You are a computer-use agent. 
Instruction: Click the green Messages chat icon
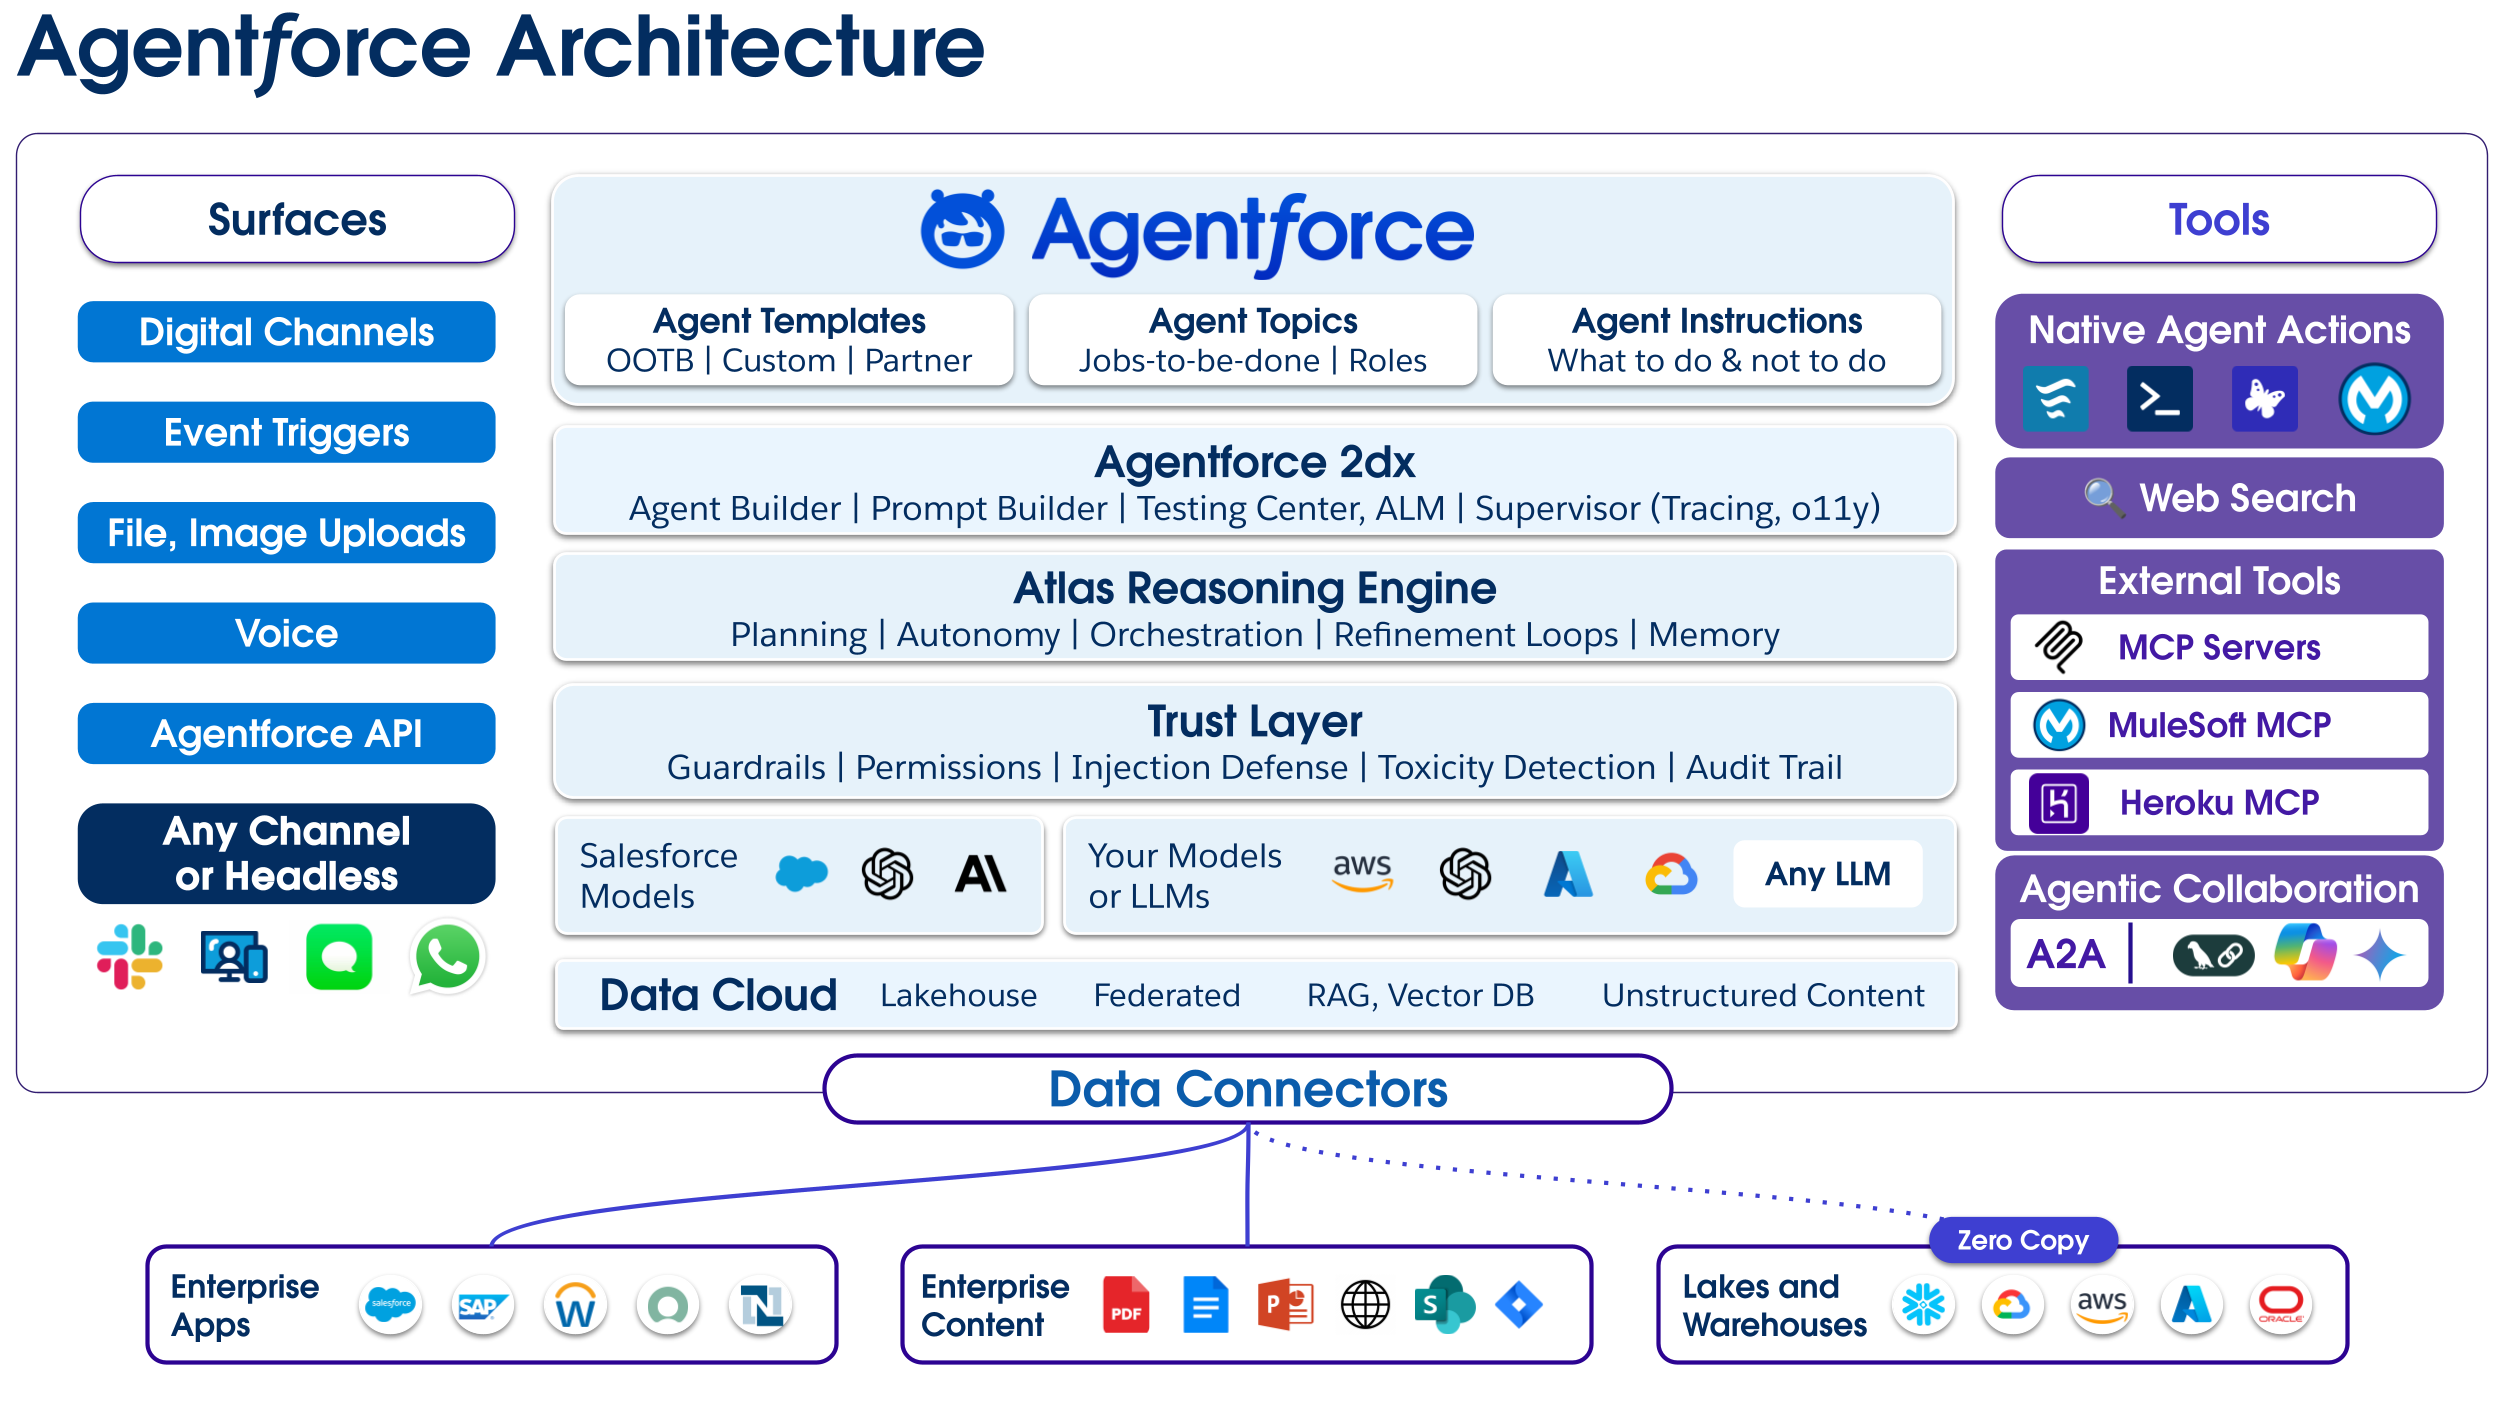[339, 957]
